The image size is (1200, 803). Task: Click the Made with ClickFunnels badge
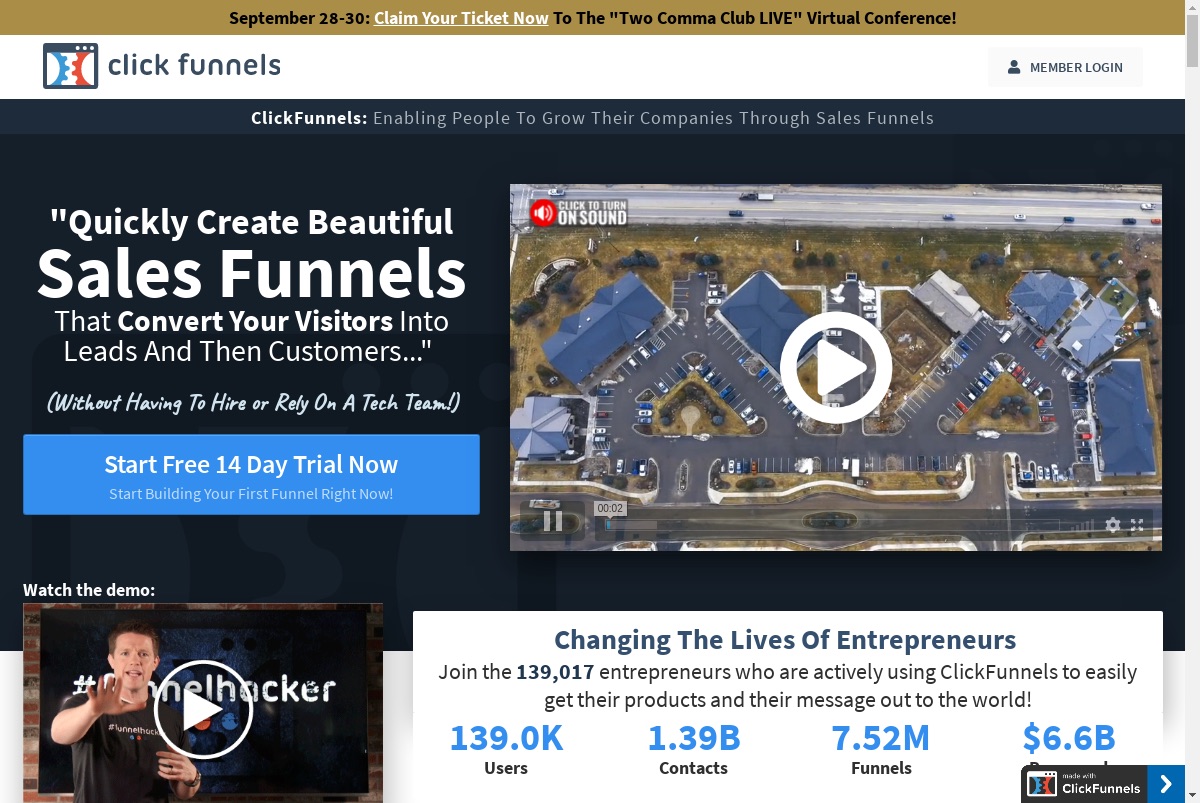(1084, 783)
